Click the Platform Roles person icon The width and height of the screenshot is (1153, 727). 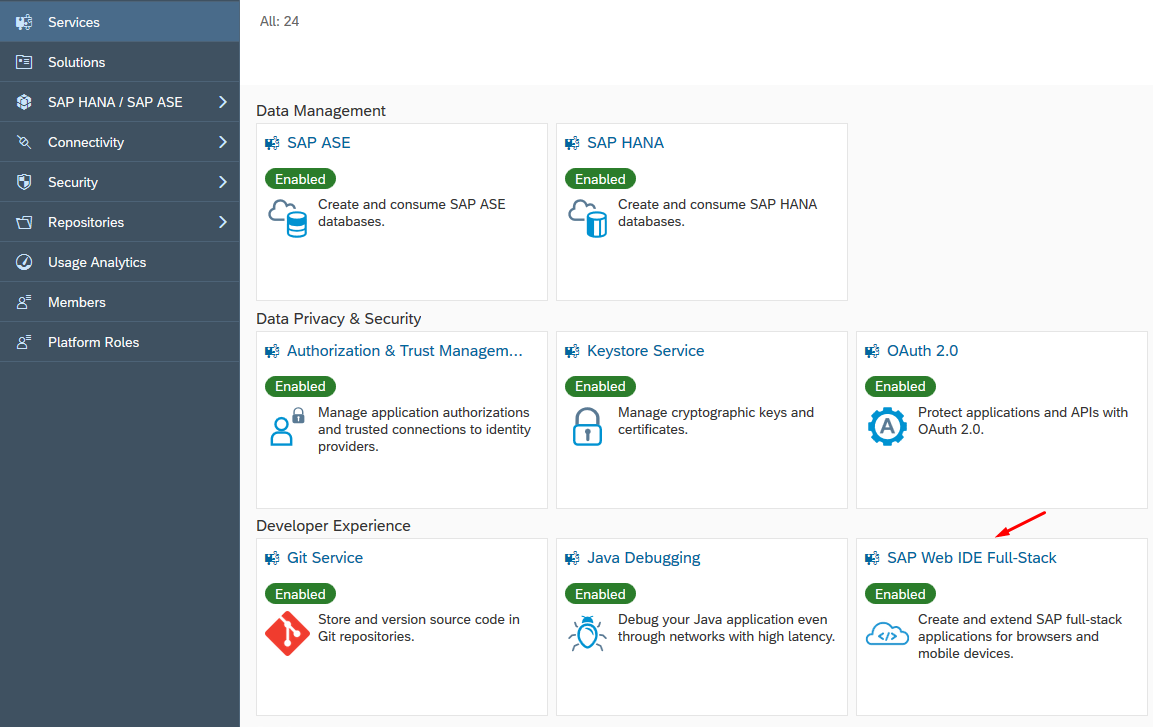pyautogui.click(x=24, y=342)
